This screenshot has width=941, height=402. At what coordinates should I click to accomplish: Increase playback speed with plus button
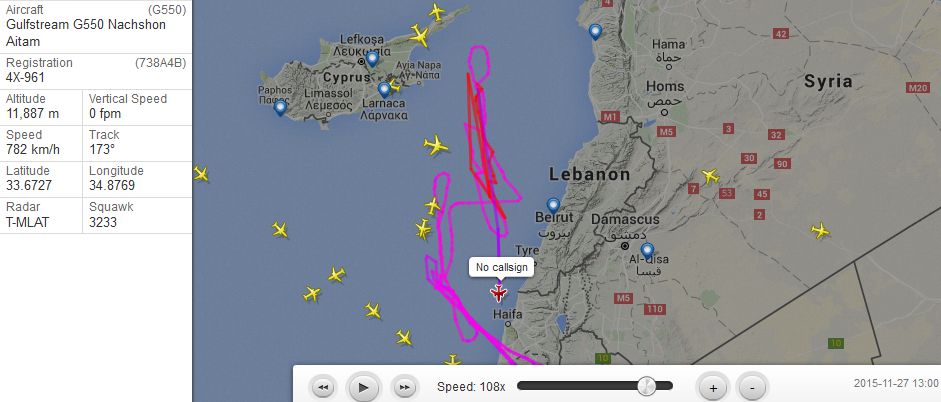click(x=712, y=387)
